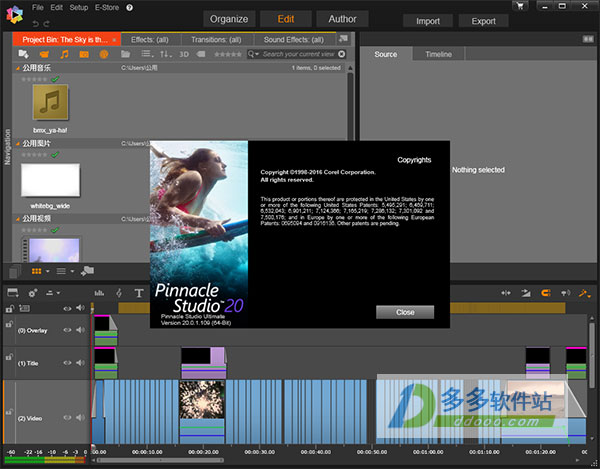
Task: Click the Import button
Action: [x=428, y=21]
